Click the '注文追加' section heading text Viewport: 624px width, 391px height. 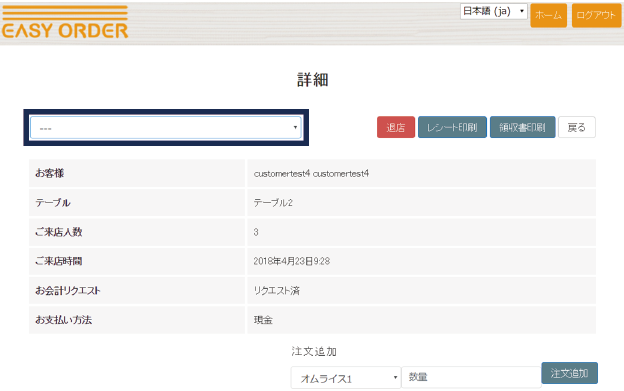coord(314,351)
